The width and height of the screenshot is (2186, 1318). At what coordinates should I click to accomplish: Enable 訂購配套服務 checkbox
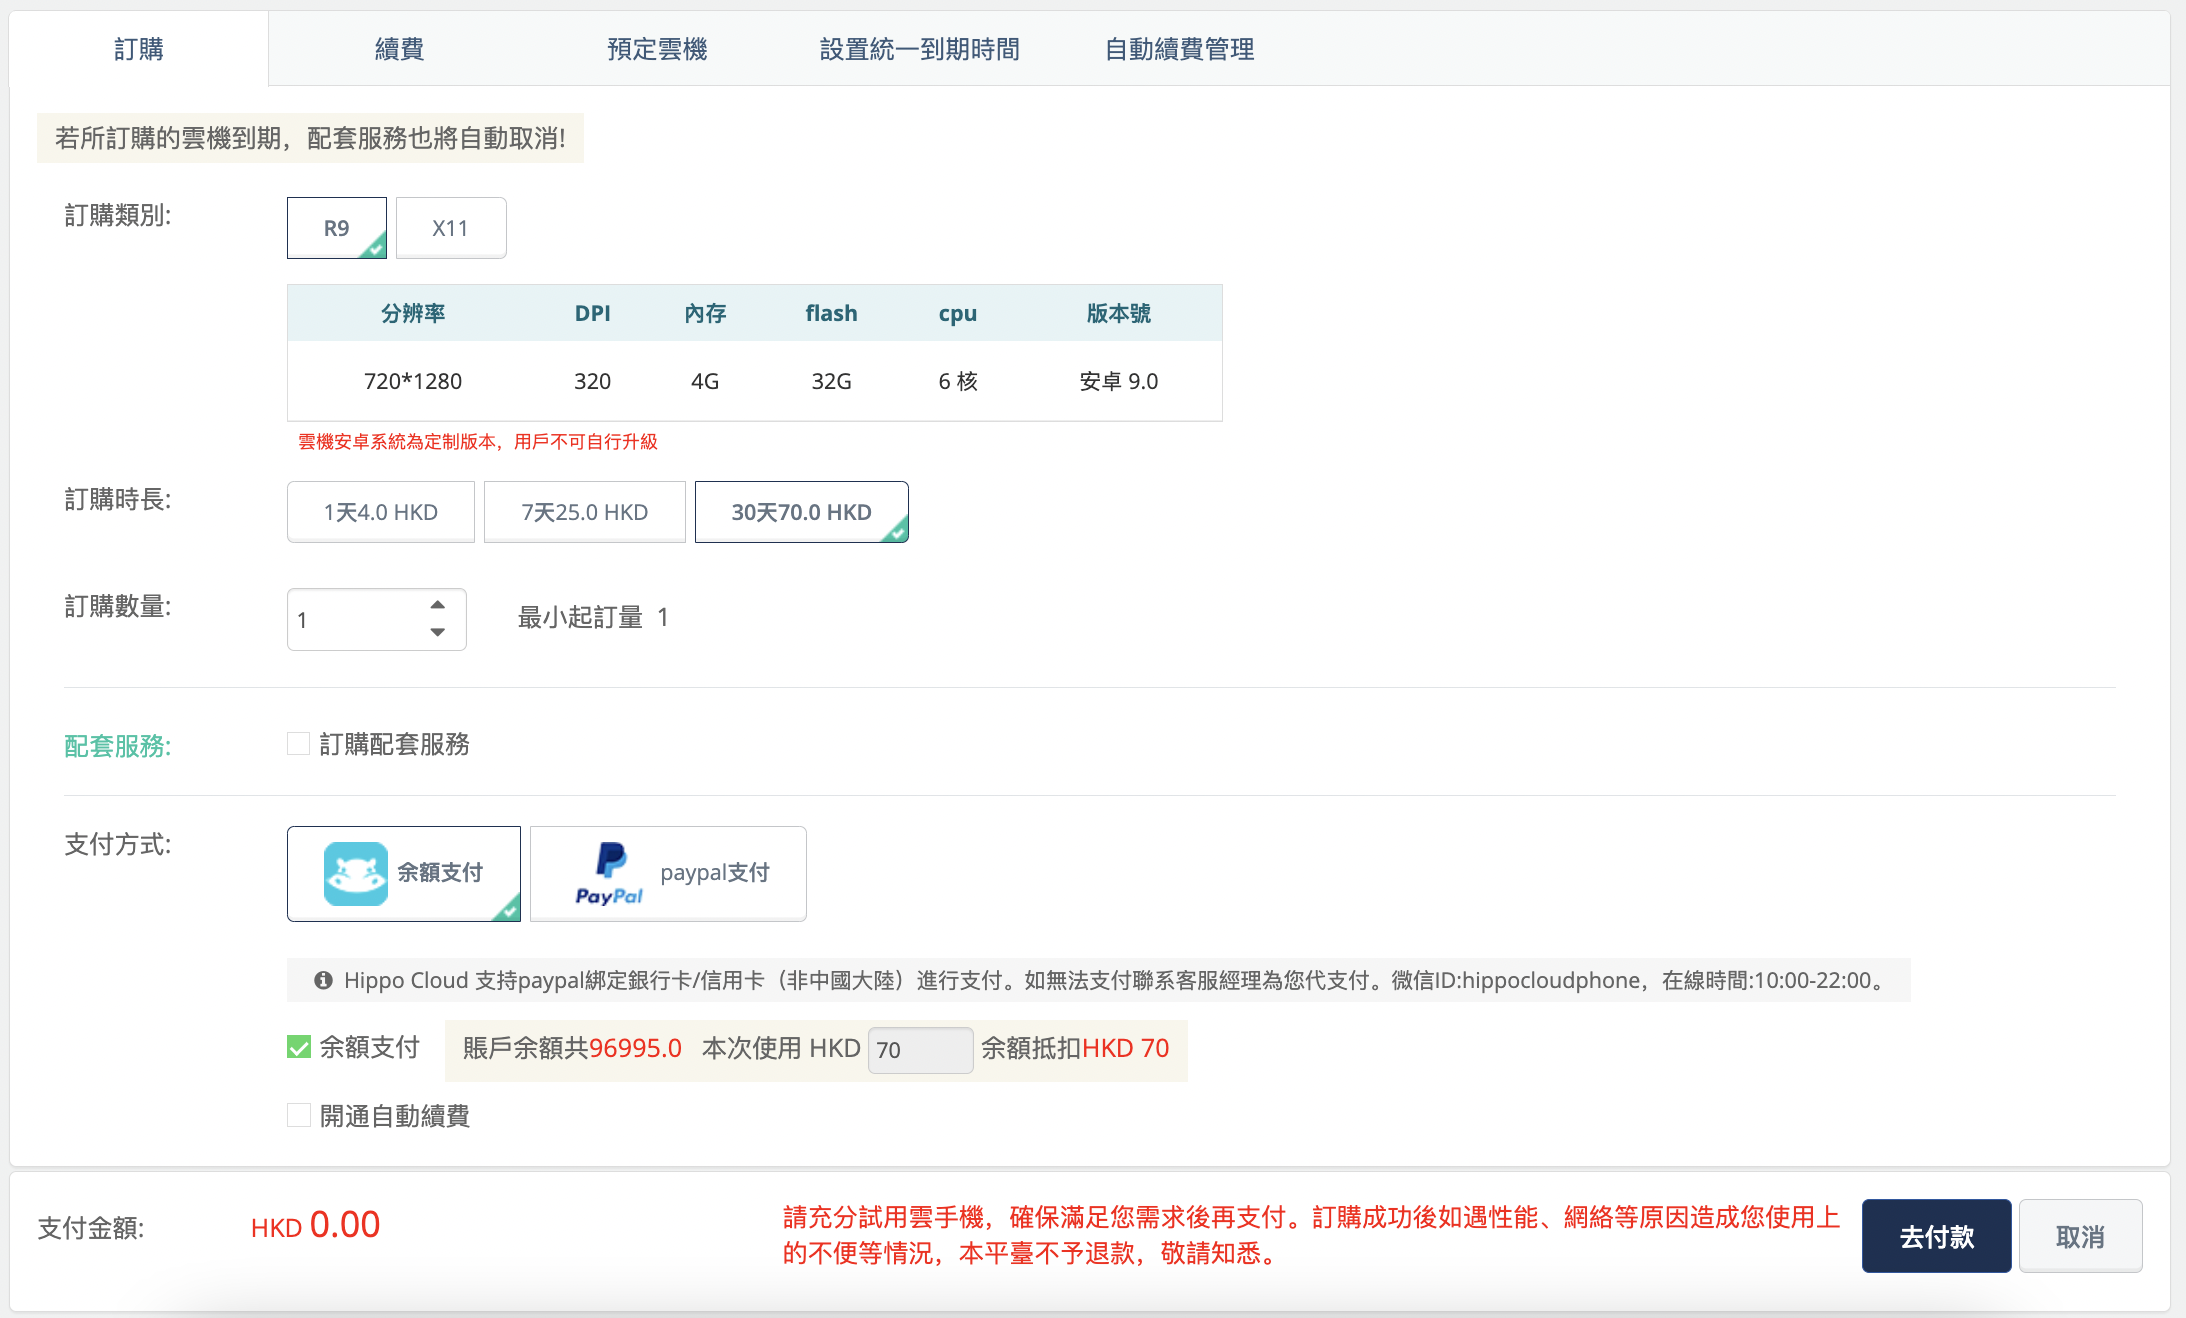click(x=298, y=744)
